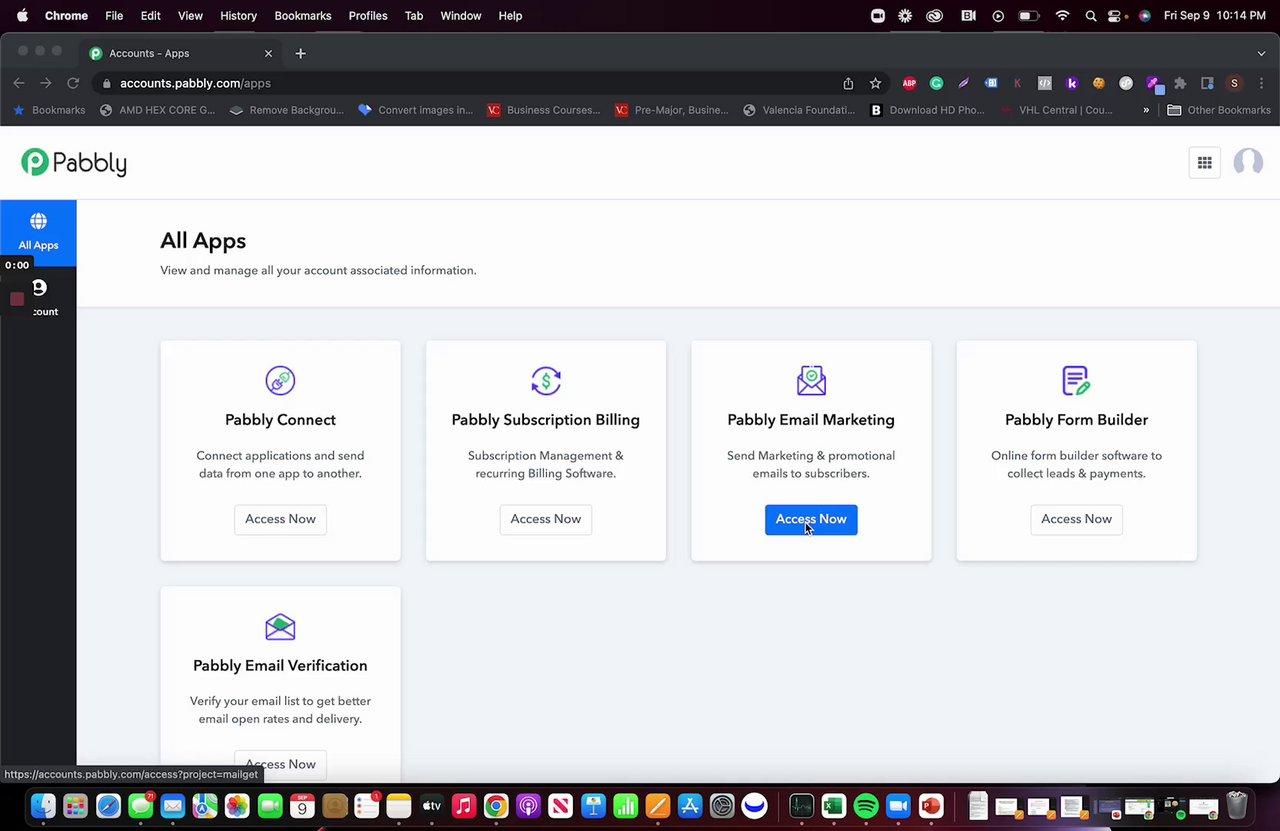
Task: Bookmark this page with star icon
Action: point(875,84)
